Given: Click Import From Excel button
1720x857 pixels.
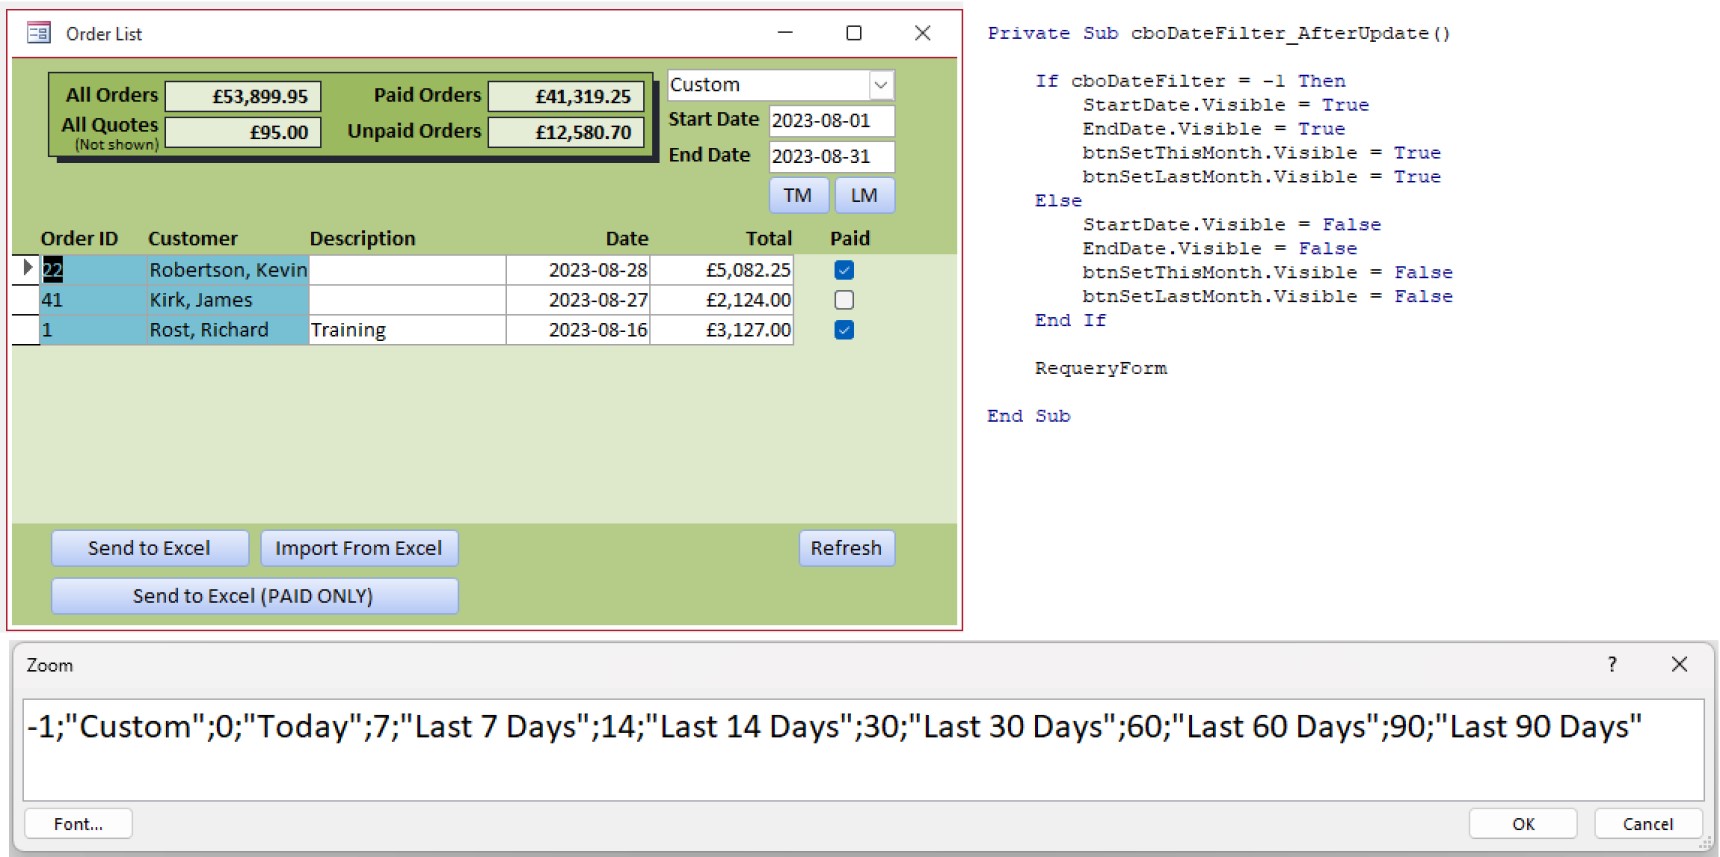Looking at the screenshot, I should (x=359, y=548).
